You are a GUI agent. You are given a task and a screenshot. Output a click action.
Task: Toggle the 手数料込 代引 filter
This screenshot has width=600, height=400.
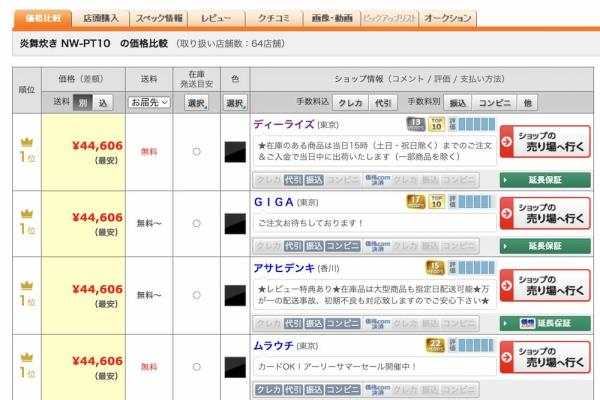click(x=383, y=103)
